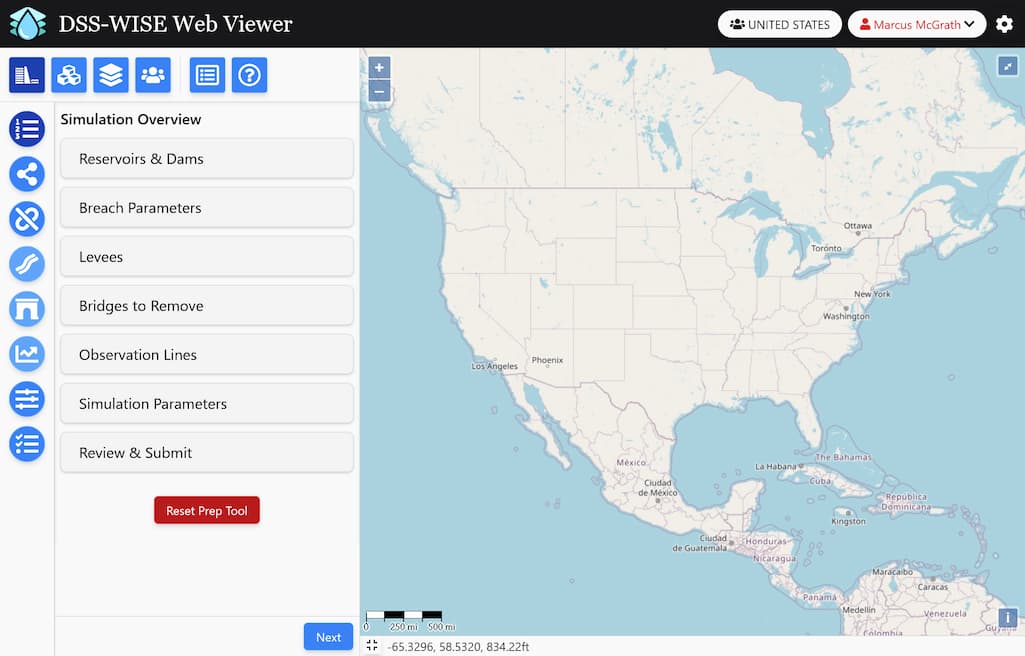1025x656 pixels.
Task: Open the Review & Submit section
Action: pyautogui.click(x=206, y=452)
